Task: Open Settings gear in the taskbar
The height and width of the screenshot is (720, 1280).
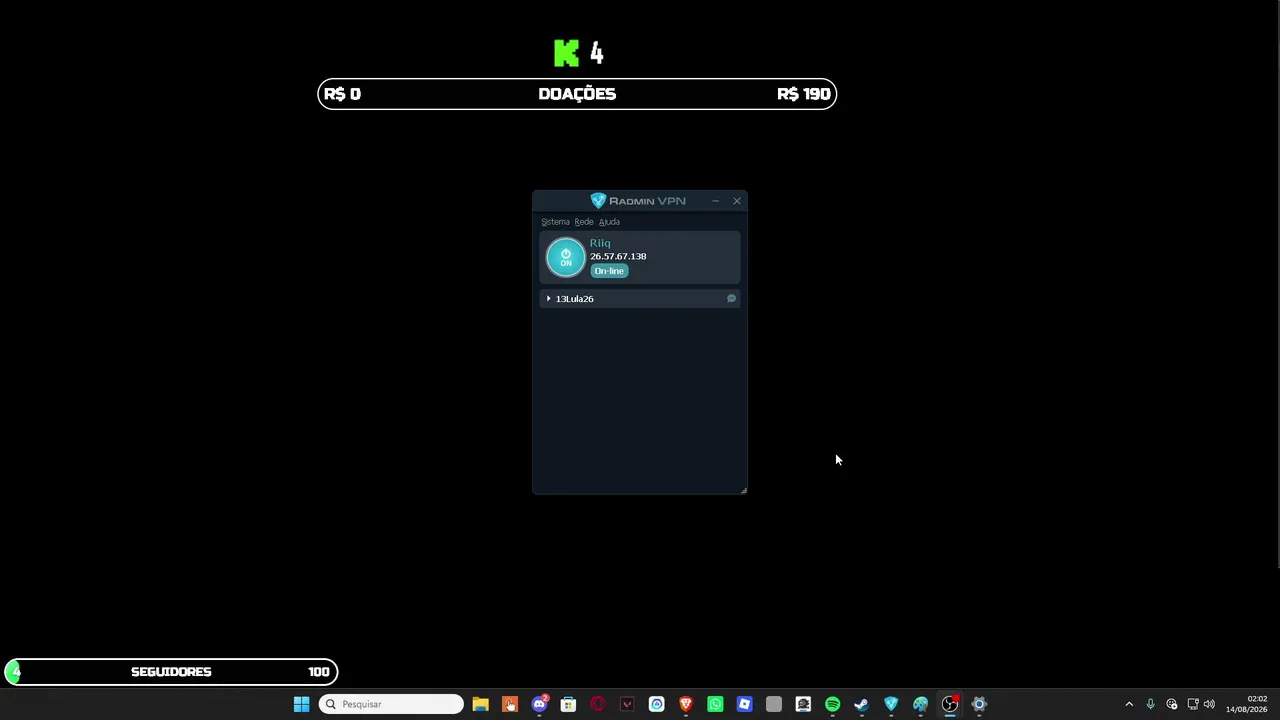Action: click(979, 704)
